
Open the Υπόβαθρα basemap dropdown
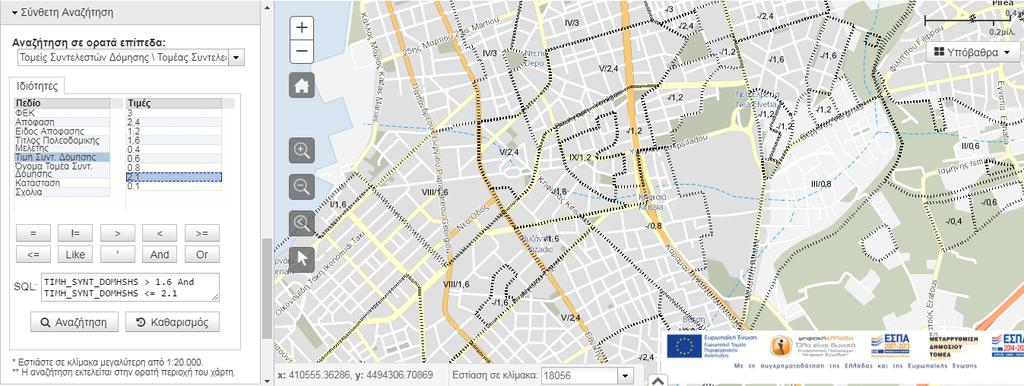coord(972,52)
